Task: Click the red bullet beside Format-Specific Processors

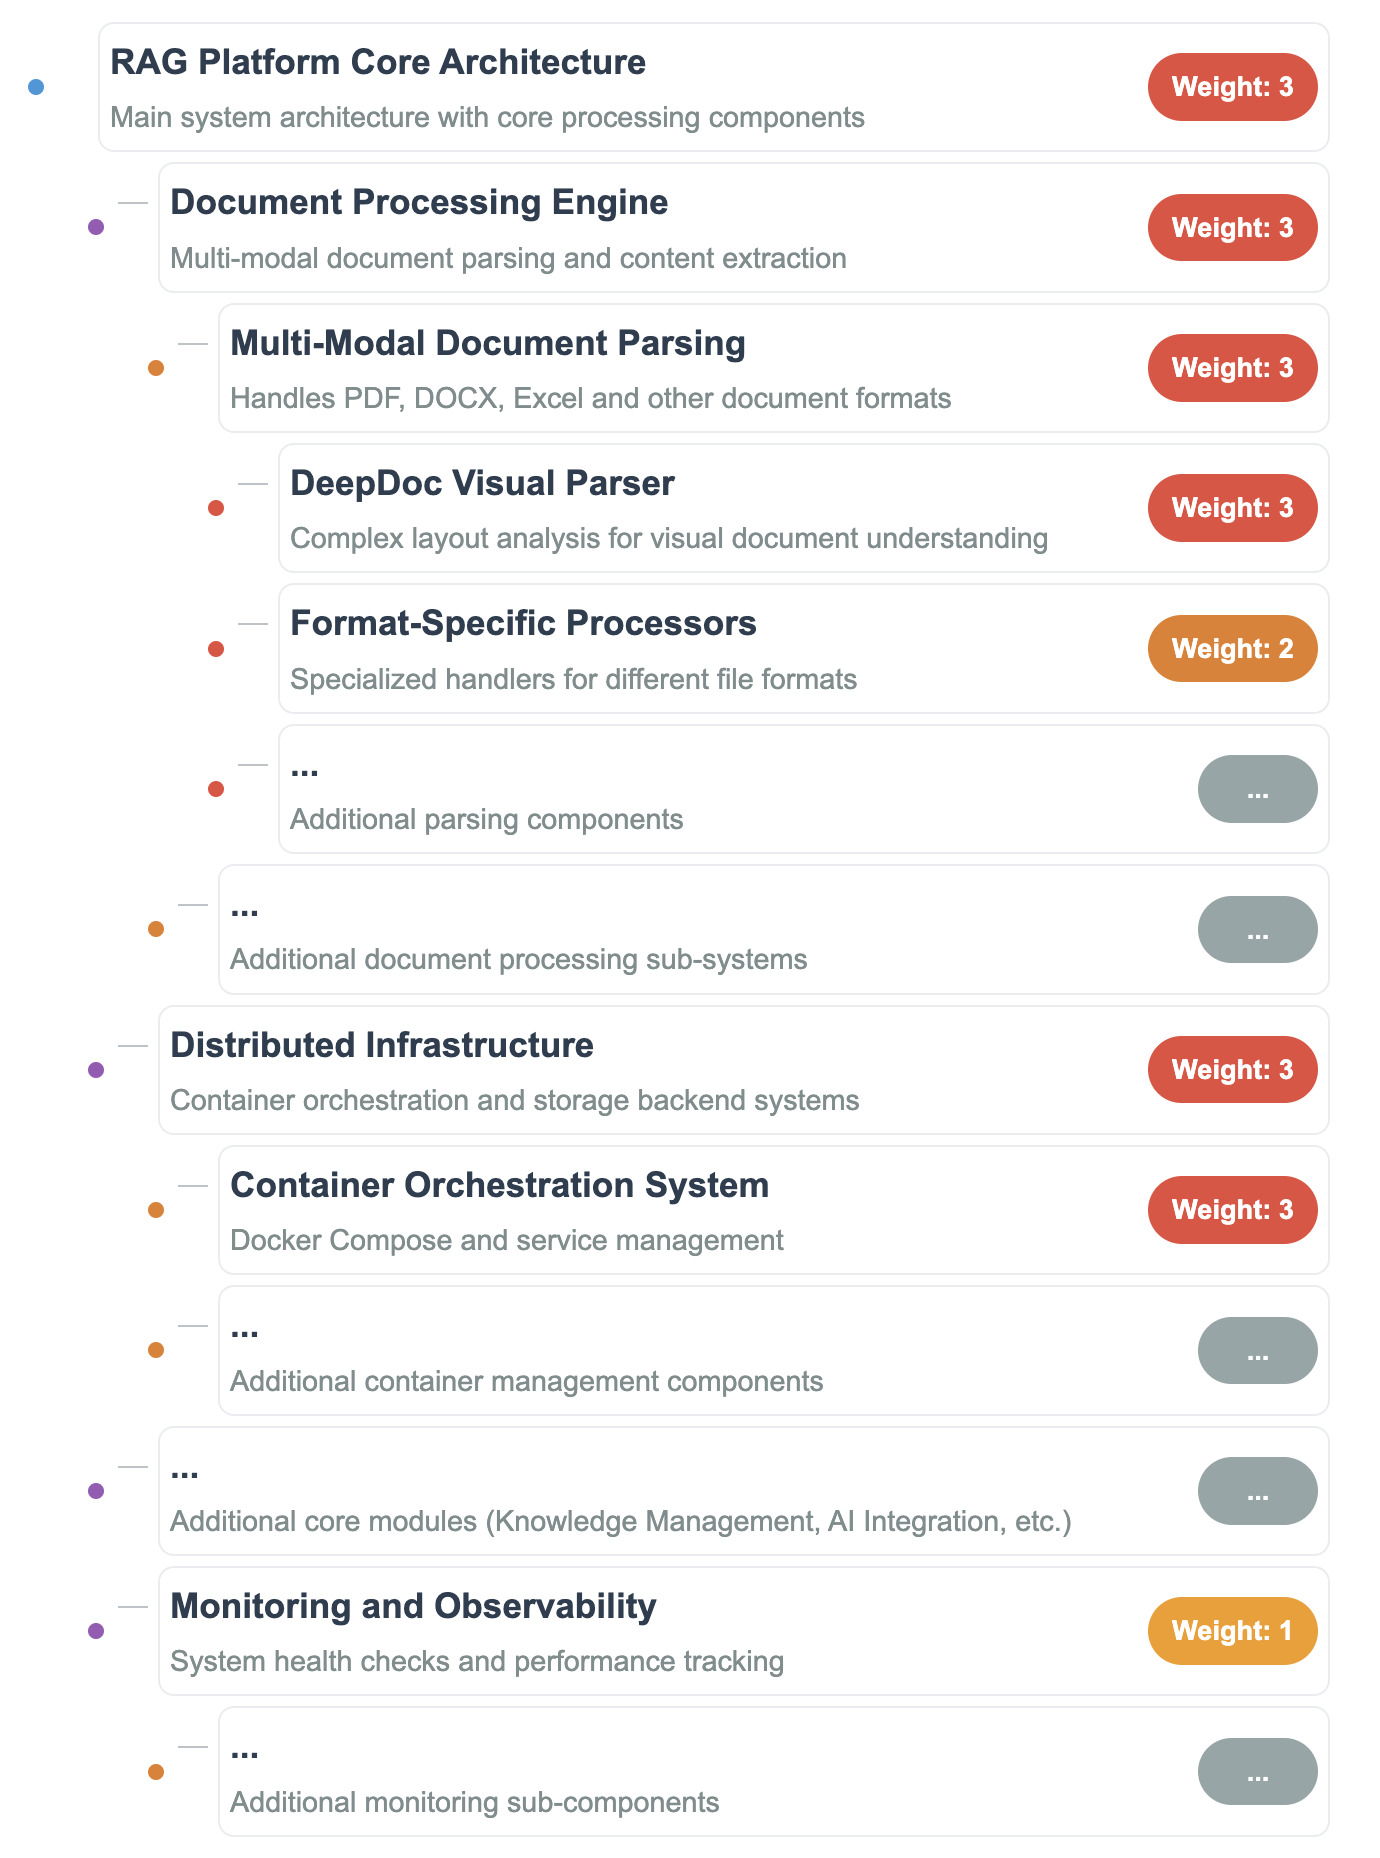Action: click(x=216, y=649)
